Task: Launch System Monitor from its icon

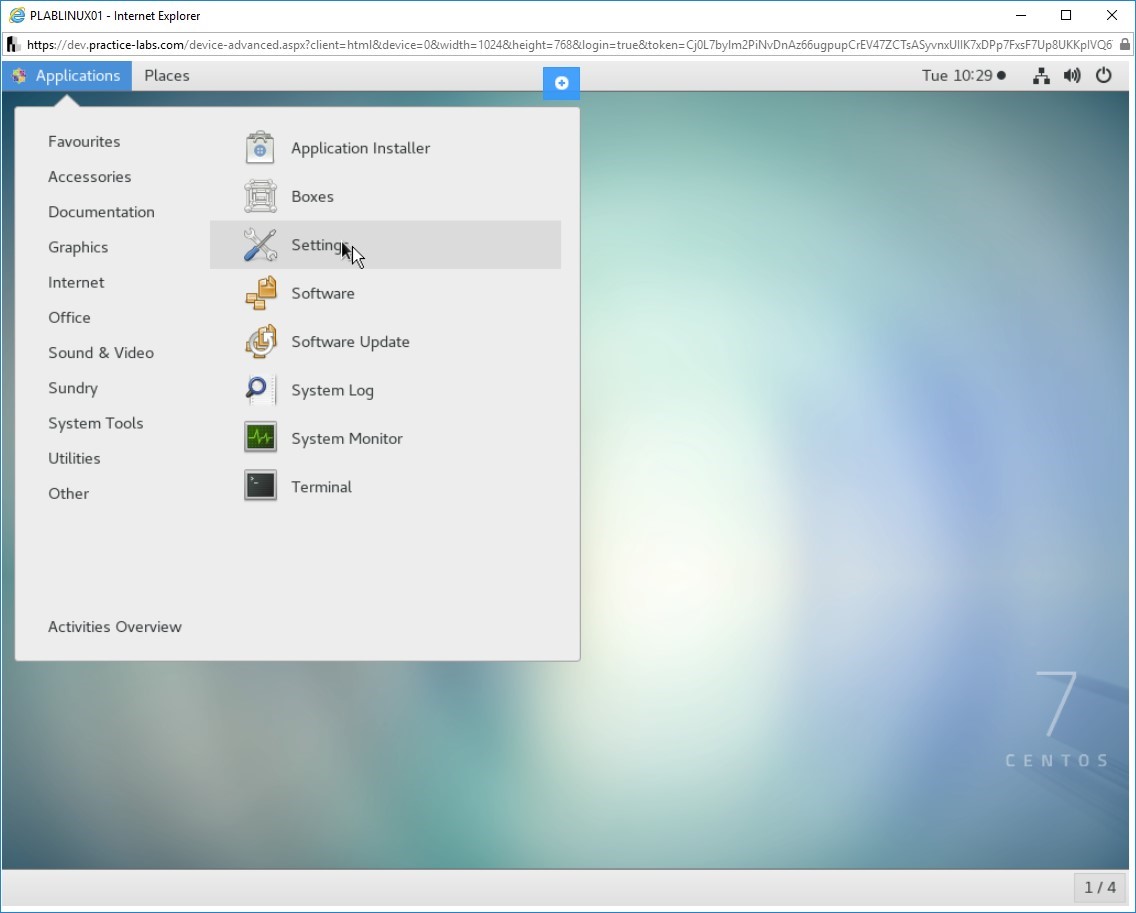Action: pos(260,438)
